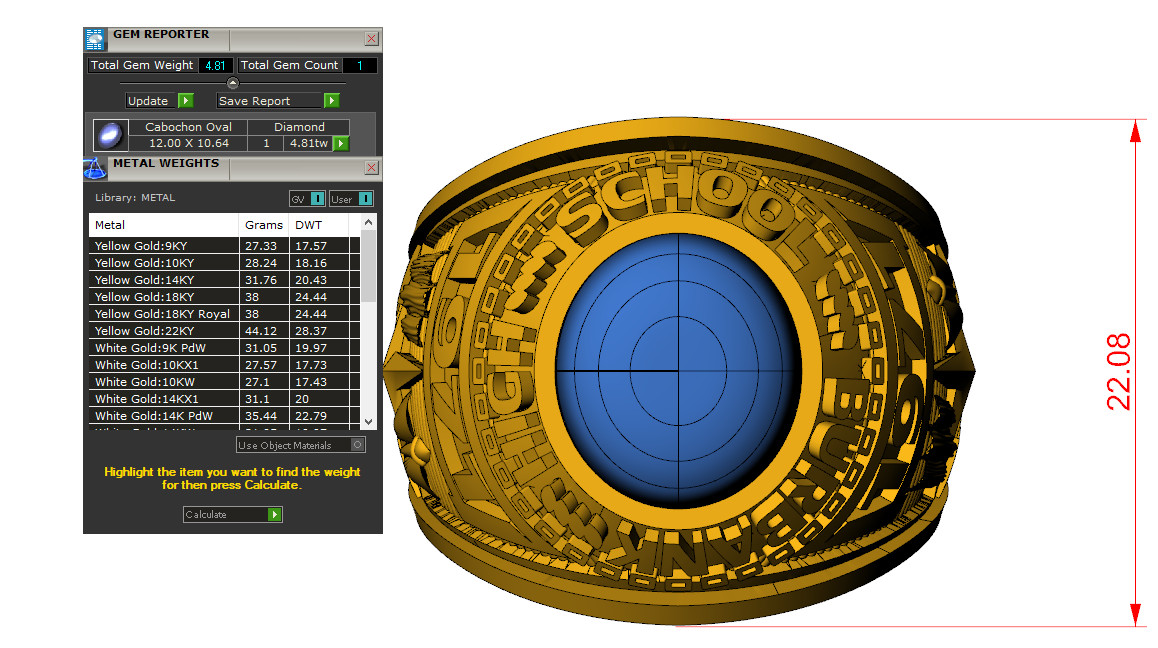Close the Metal Weights panel
This screenshot has height=648, width=1158.
point(372,168)
